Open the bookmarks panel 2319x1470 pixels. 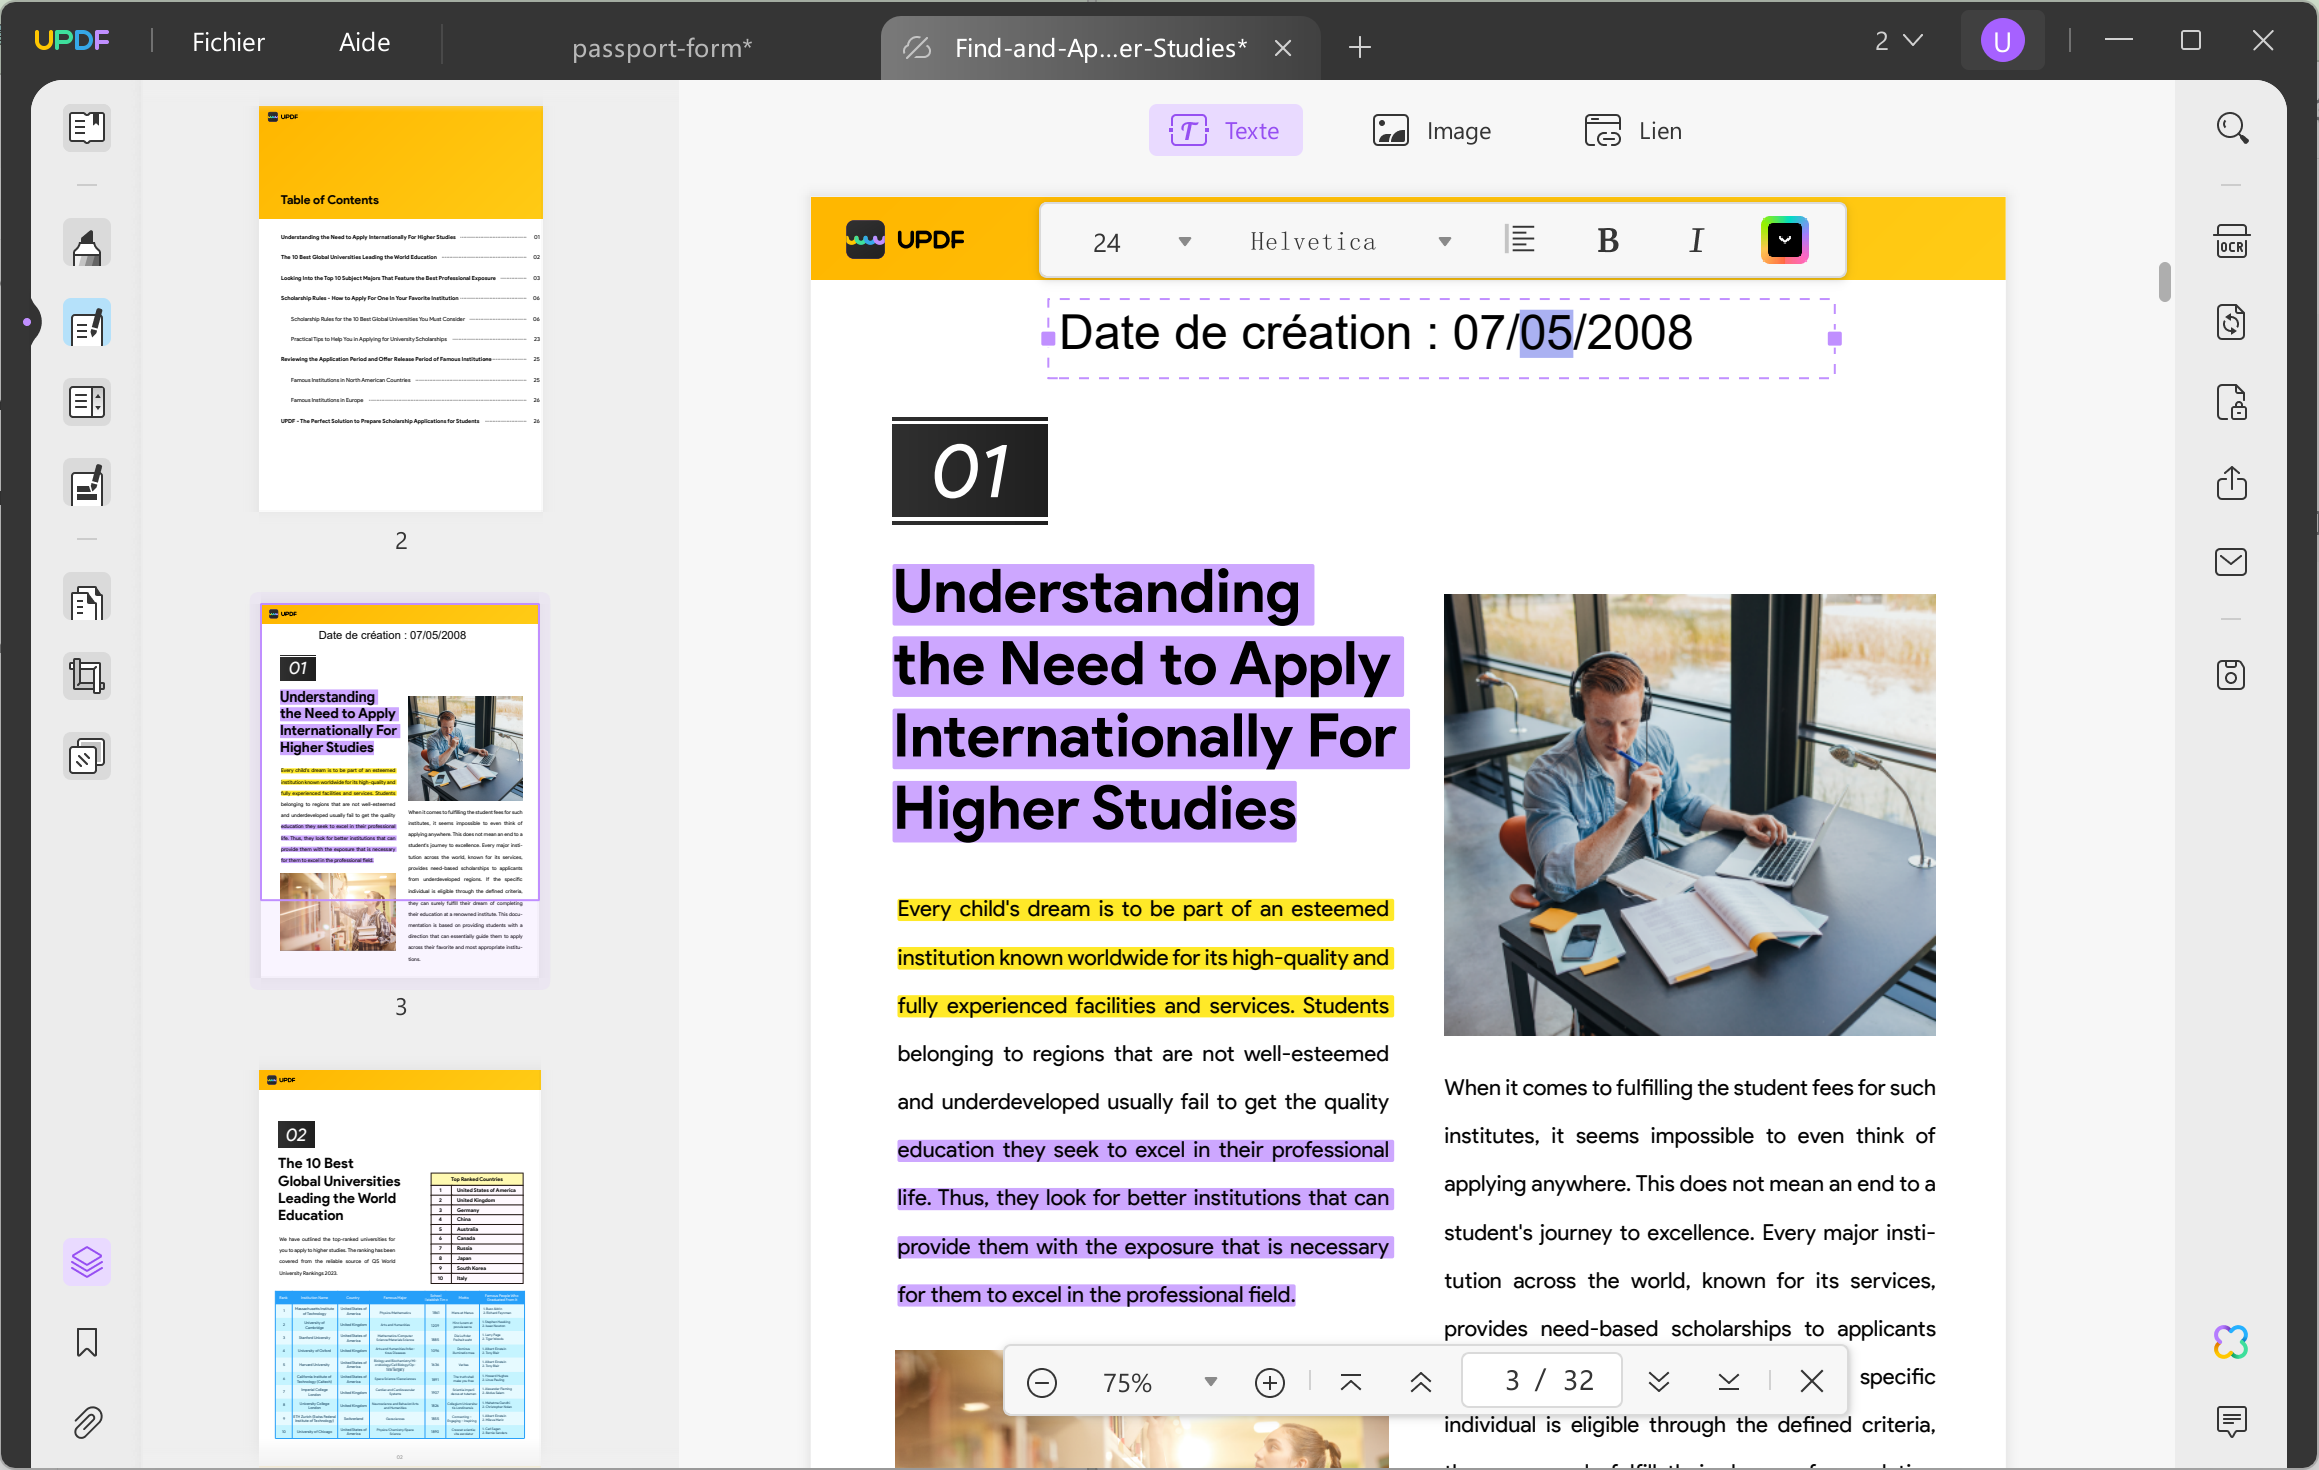[87, 1343]
